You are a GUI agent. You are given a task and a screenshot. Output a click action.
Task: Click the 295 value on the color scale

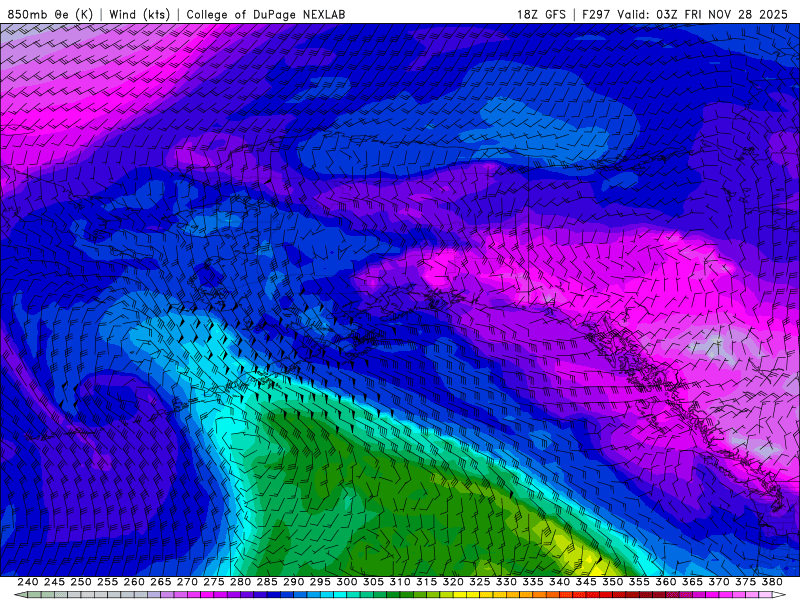(320, 582)
